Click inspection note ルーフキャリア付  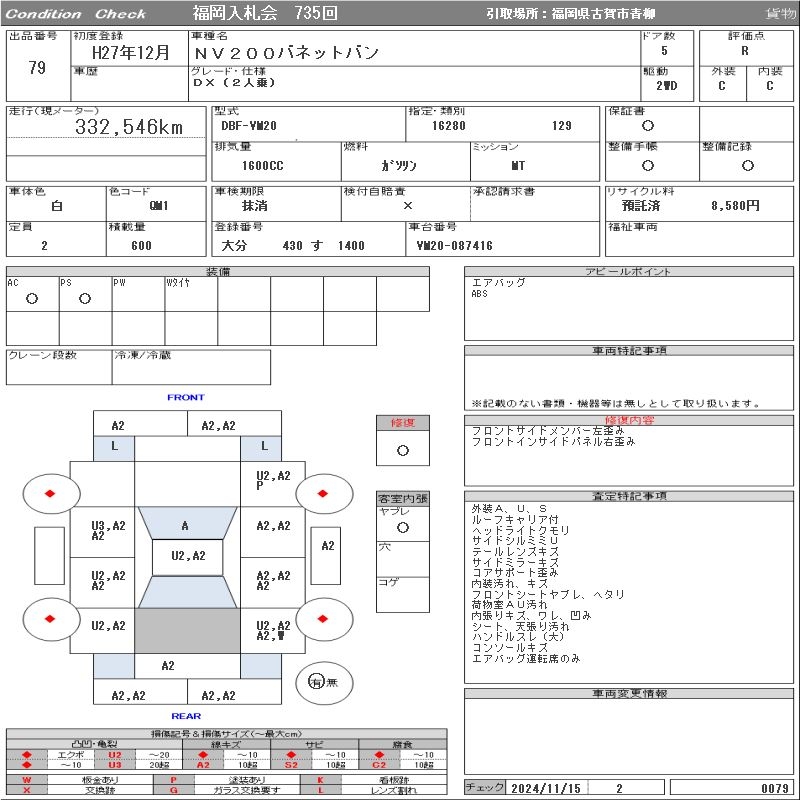514,519
